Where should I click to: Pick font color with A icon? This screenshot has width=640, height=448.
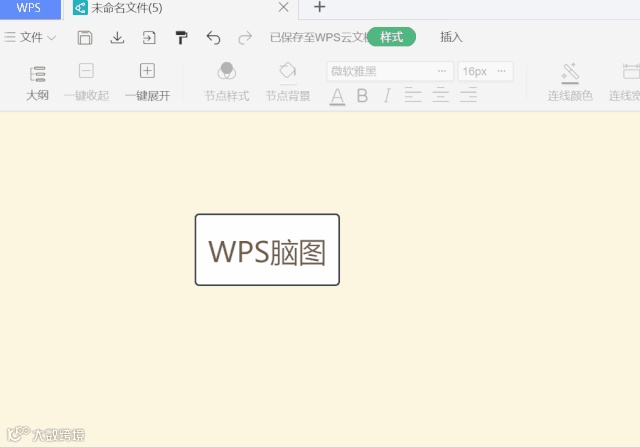[x=337, y=96]
